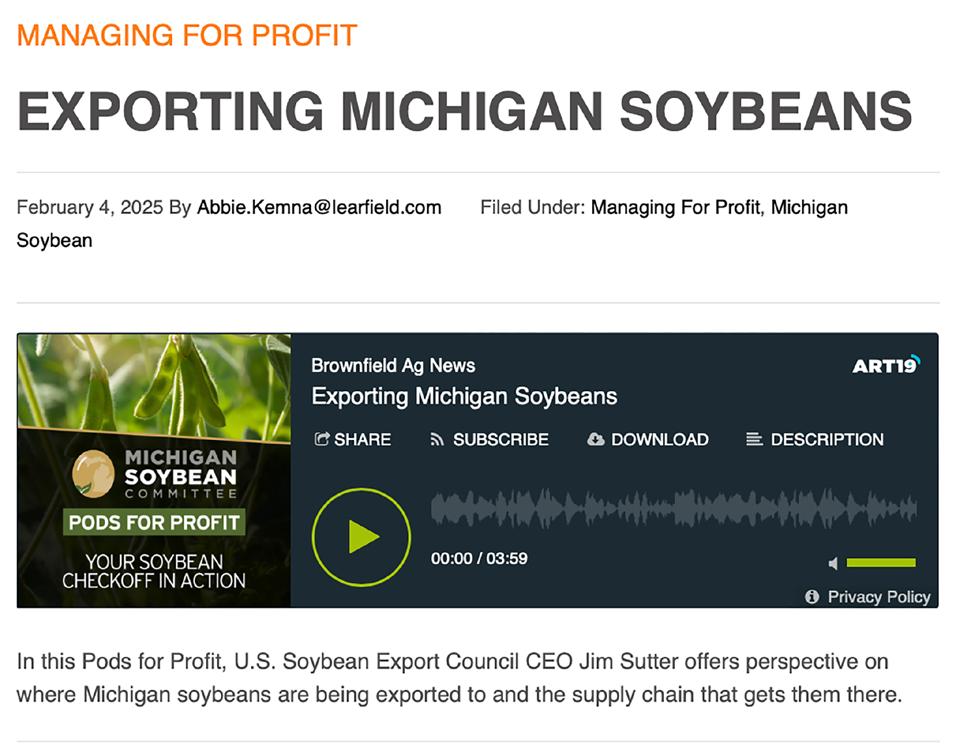
Task: Click the Brownfield Ag News show name
Action: [x=393, y=366]
